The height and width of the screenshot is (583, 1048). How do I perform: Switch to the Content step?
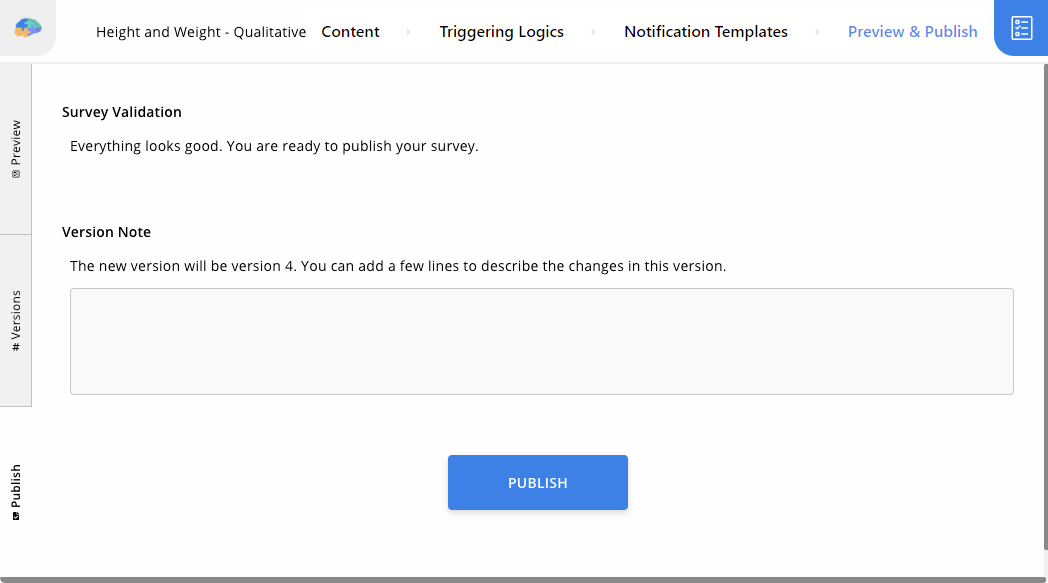pos(350,31)
